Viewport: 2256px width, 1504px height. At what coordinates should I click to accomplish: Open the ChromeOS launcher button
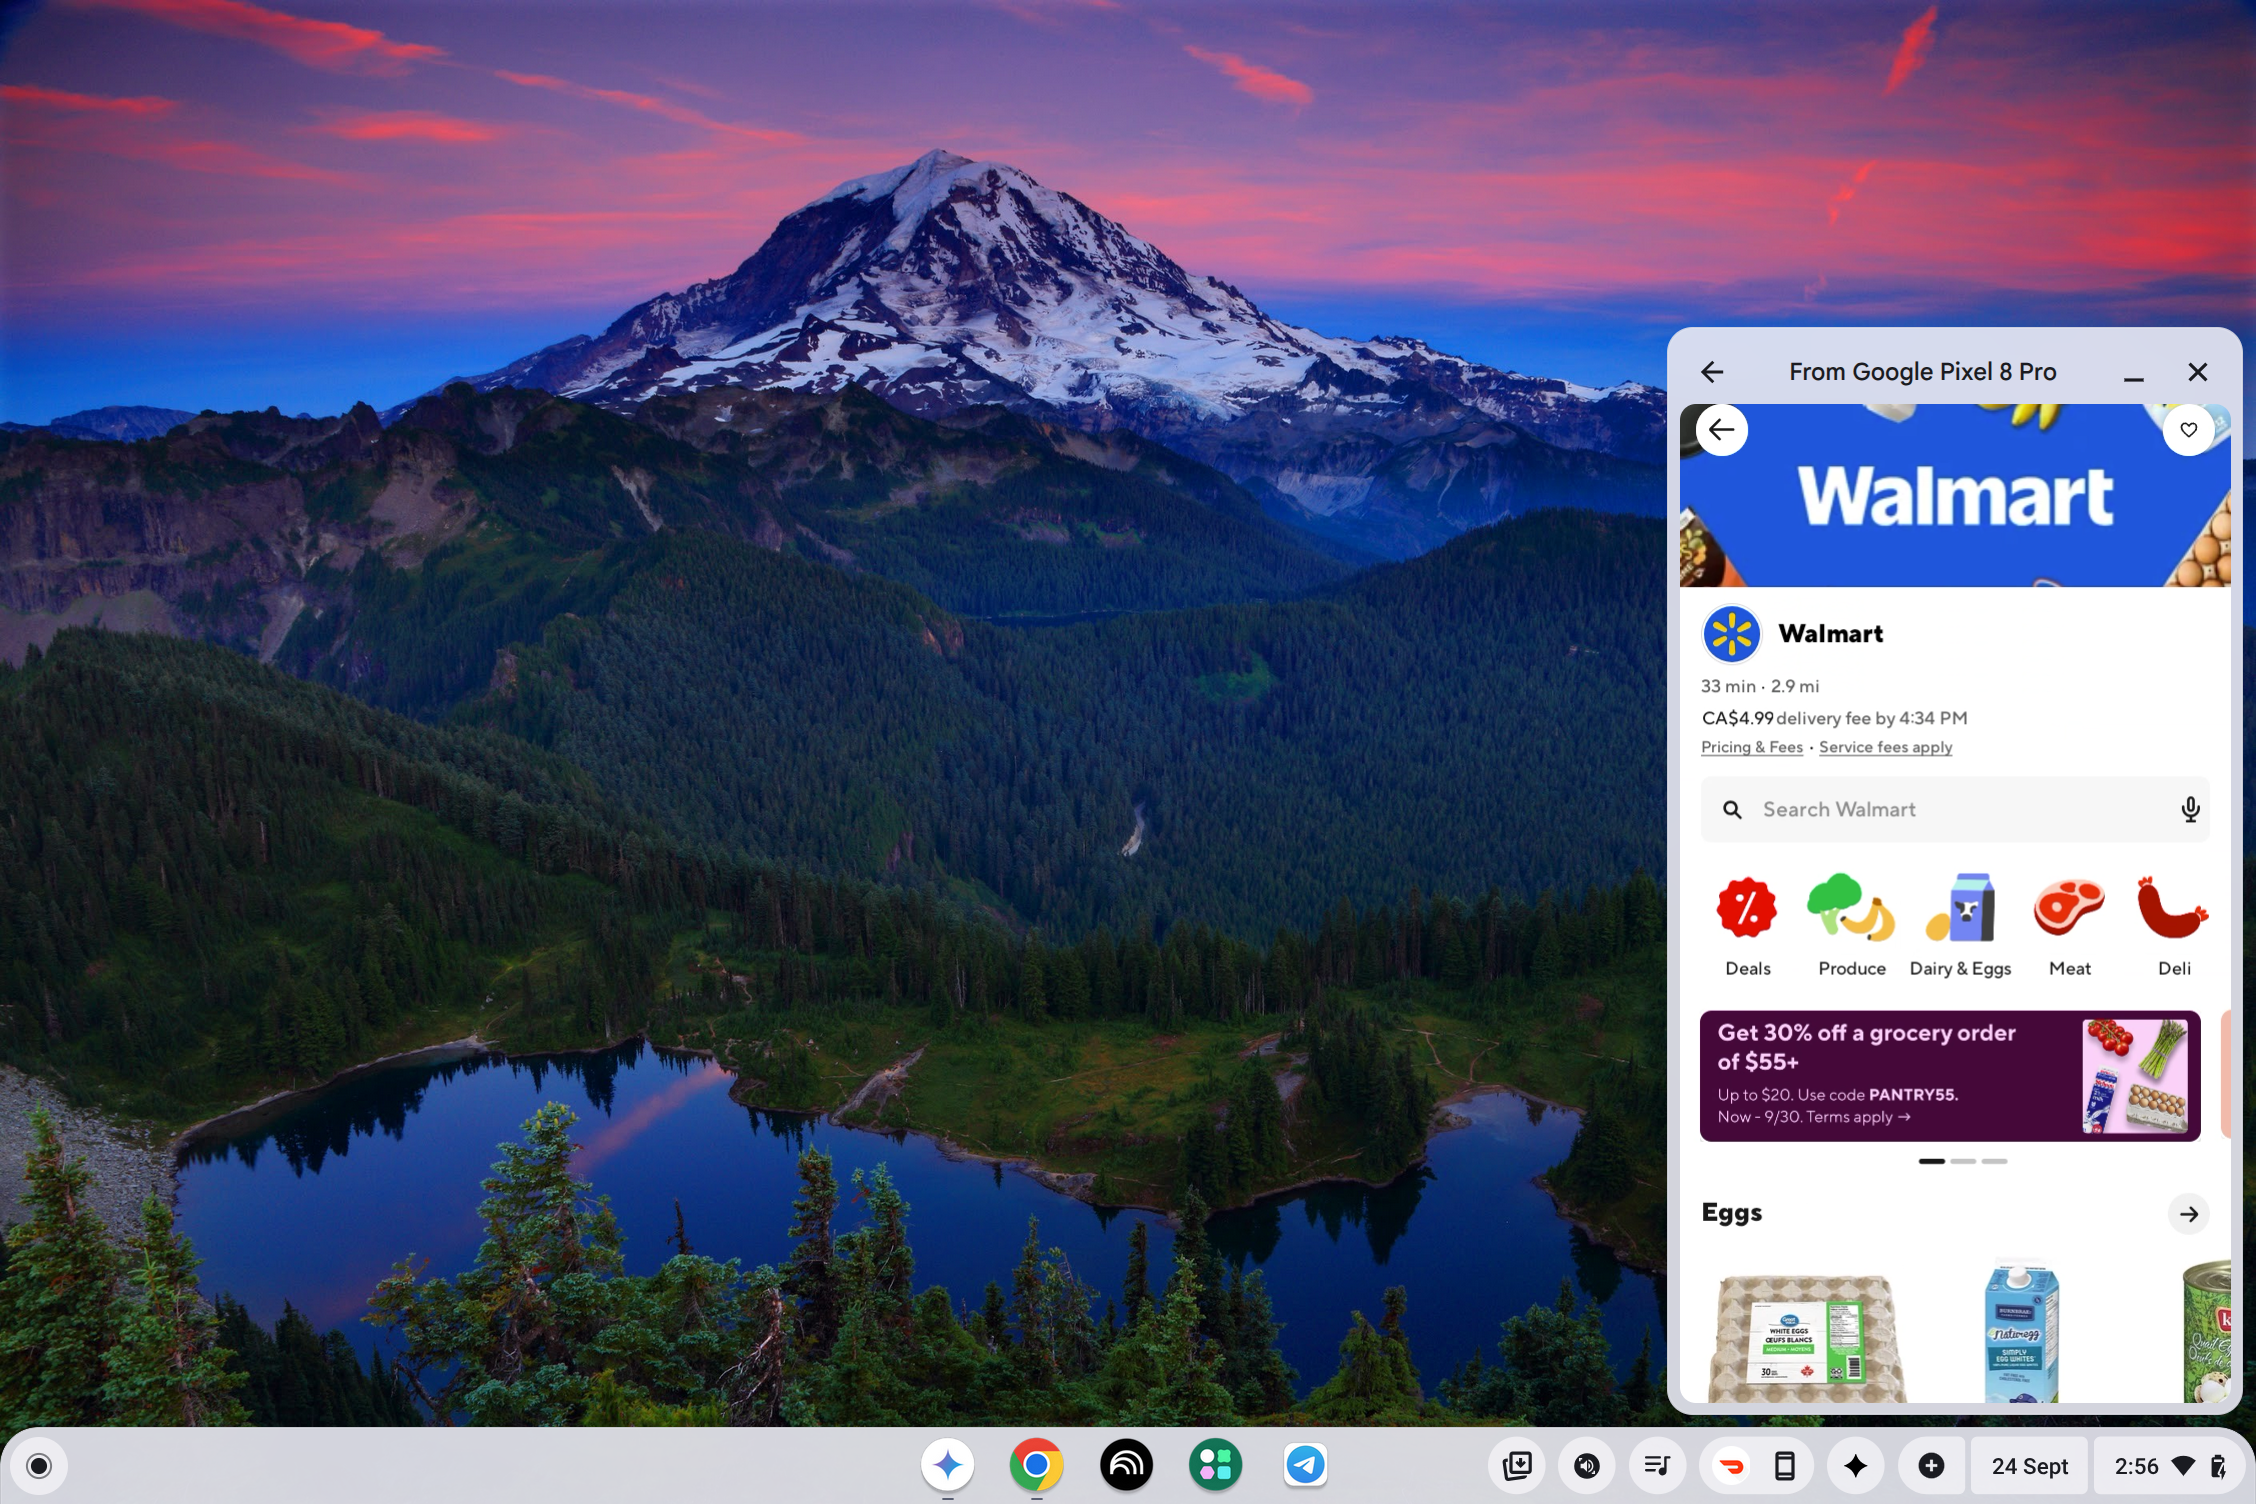tap(39, 1466)
